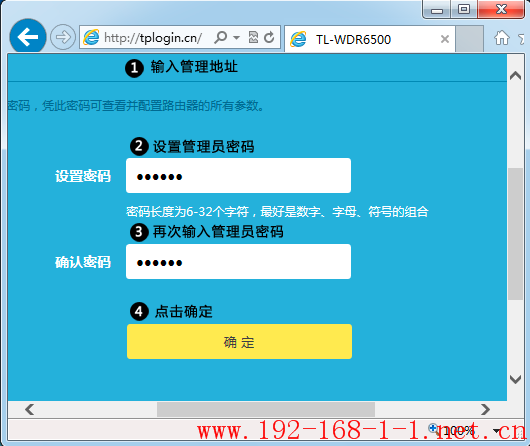Click the zoom level magnifier icon
This screenshot has width=530, height=446.
pos(434,429)
